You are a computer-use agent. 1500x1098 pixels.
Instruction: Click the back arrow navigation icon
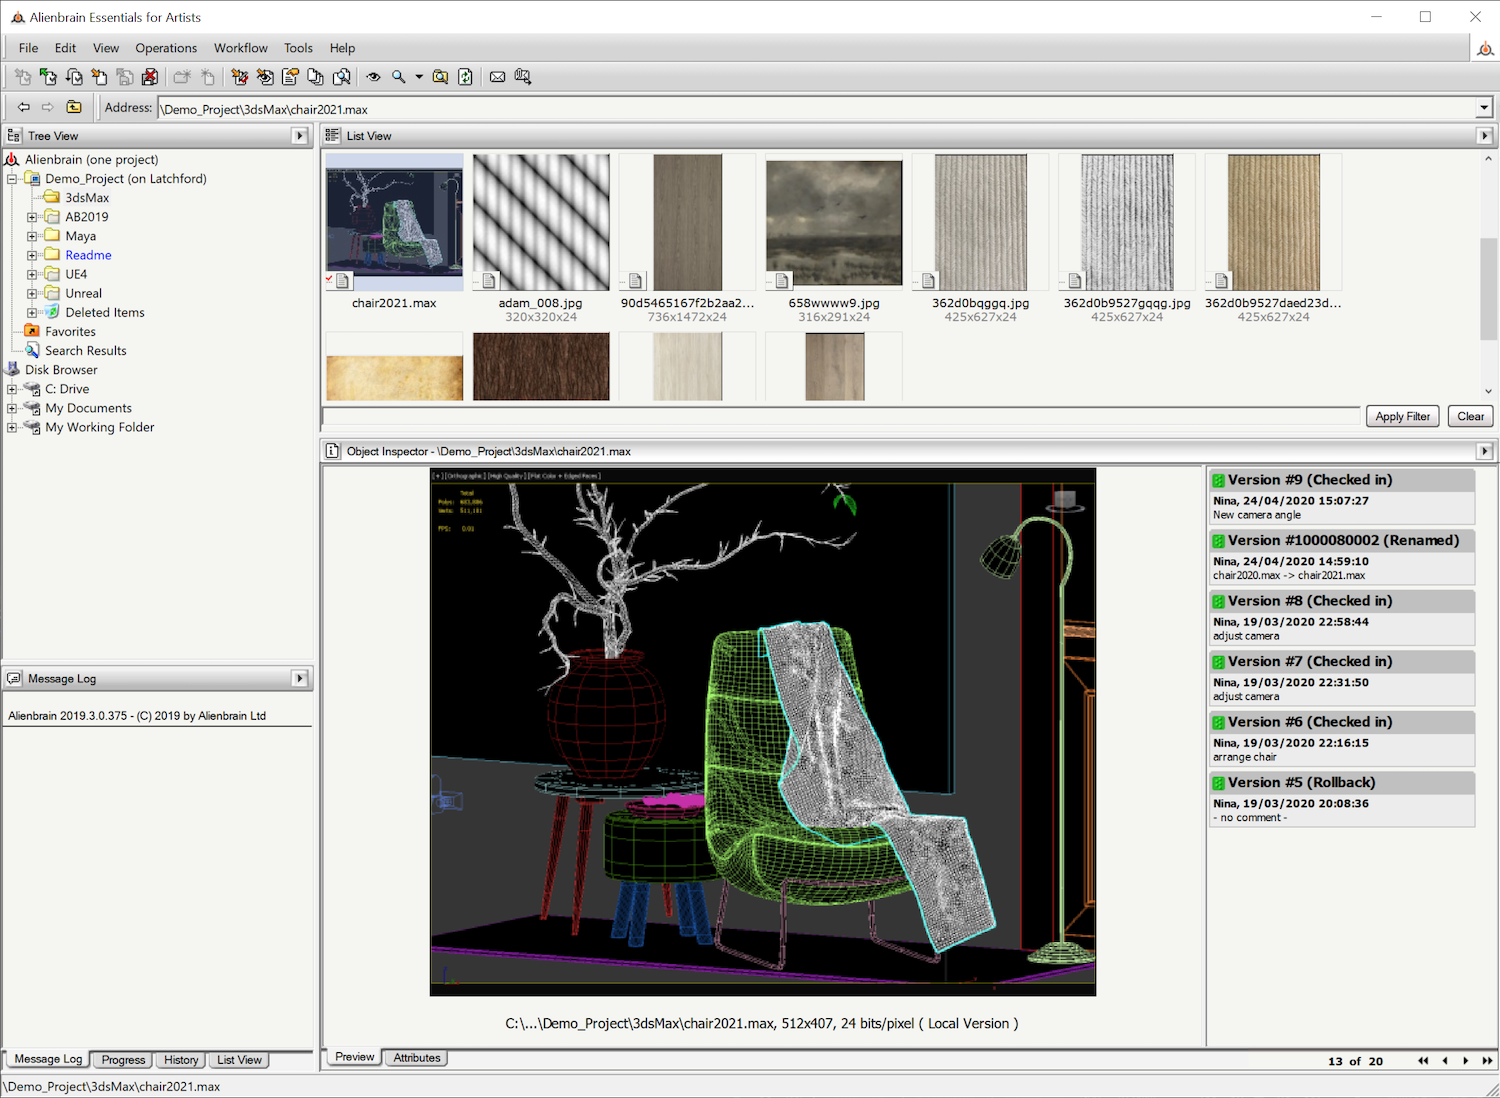pyautogui.click(x=23, y=108)
